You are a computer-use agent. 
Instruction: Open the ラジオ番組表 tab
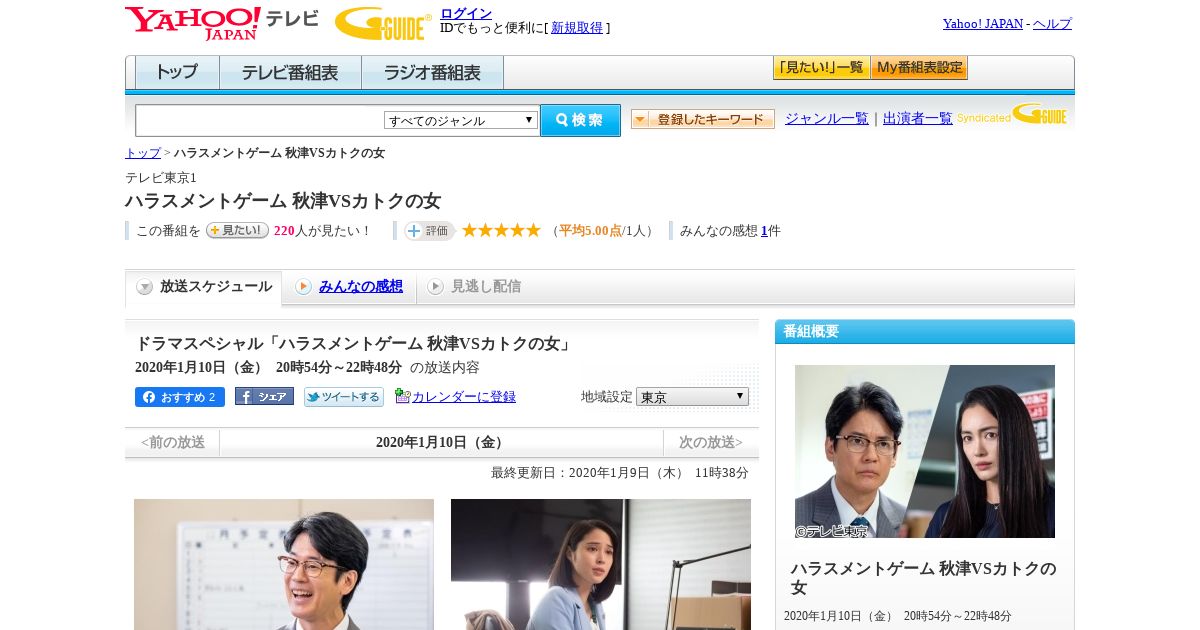pos(432,73)
